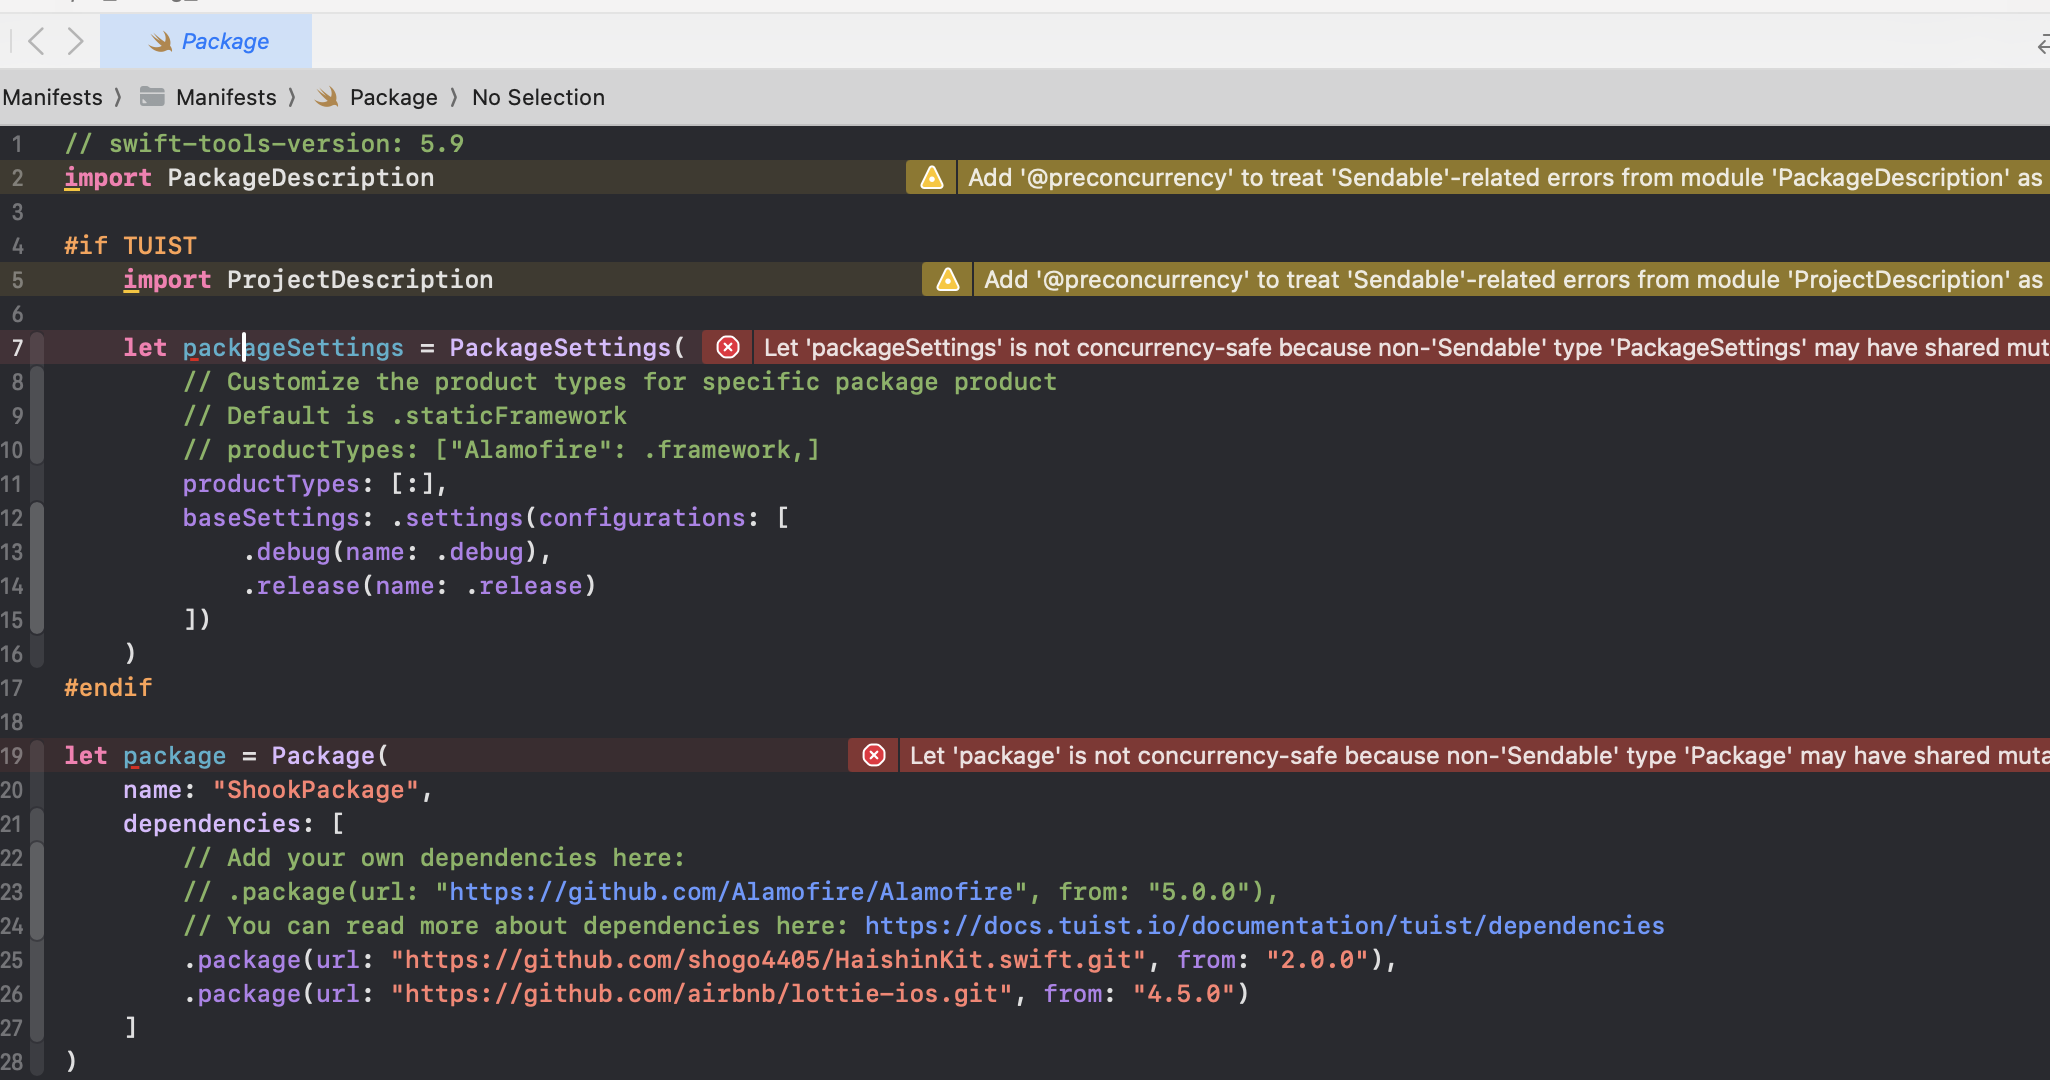Image resolution: width=2050 pixels, height=1080 pixels.
Task: Open the leftmost Manifests breadcrumb
Action: [52, 97]
